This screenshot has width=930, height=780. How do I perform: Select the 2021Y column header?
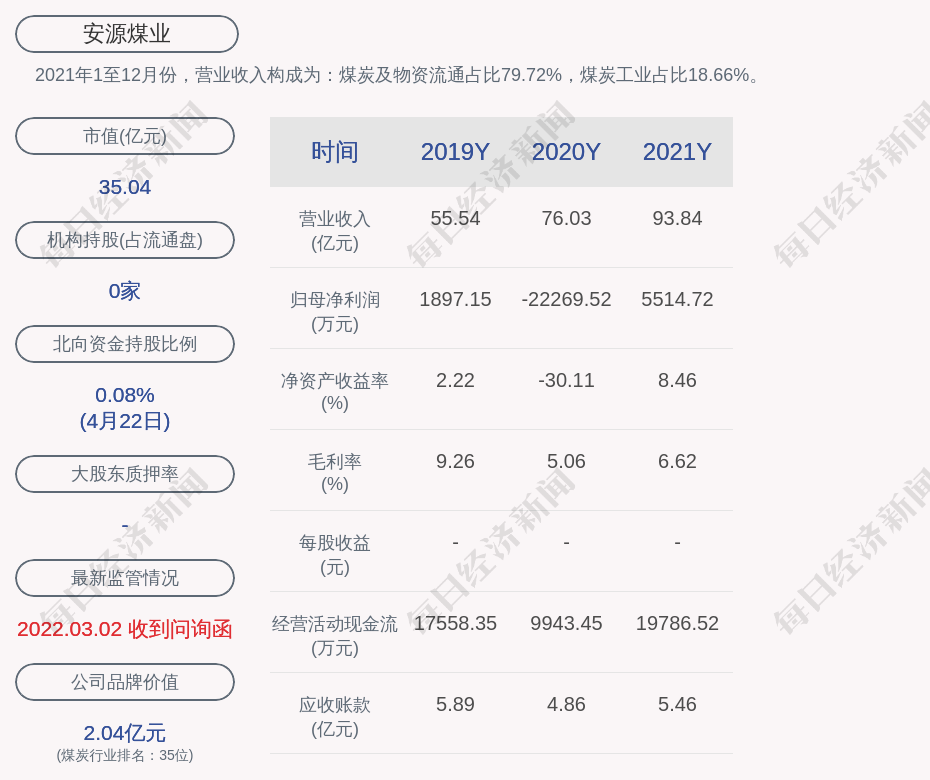click(x=677, y=152)
